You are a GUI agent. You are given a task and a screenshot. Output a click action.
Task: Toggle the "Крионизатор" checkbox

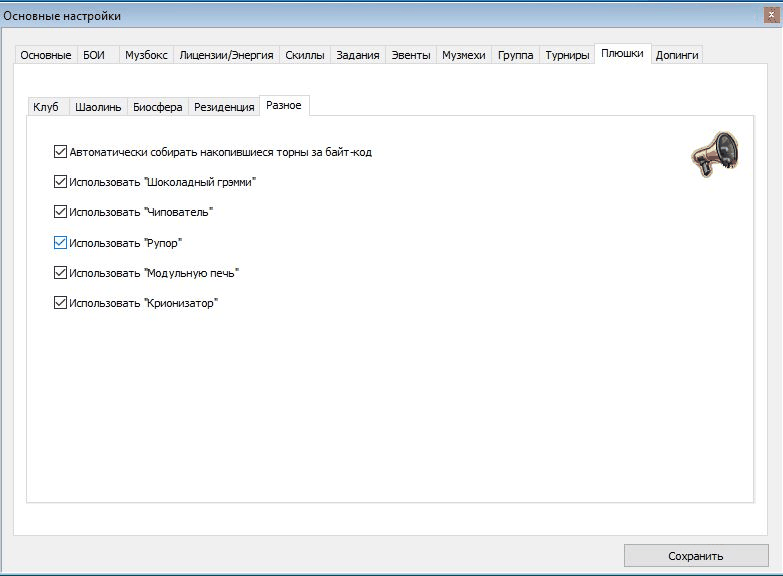point(60,302)
